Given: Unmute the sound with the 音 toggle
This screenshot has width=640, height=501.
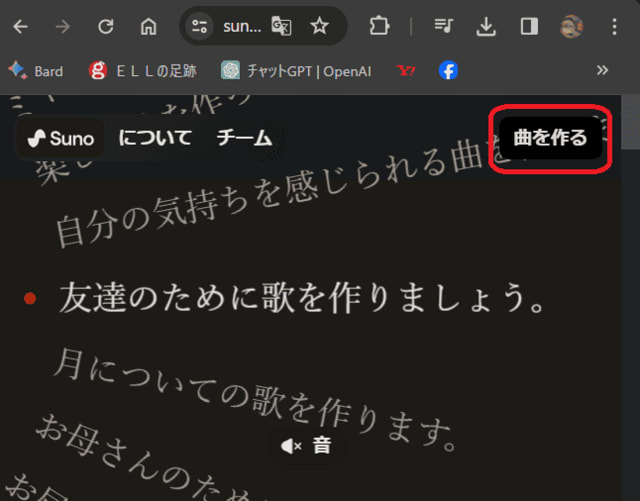Looking at the screenshot, I should 306,446.
